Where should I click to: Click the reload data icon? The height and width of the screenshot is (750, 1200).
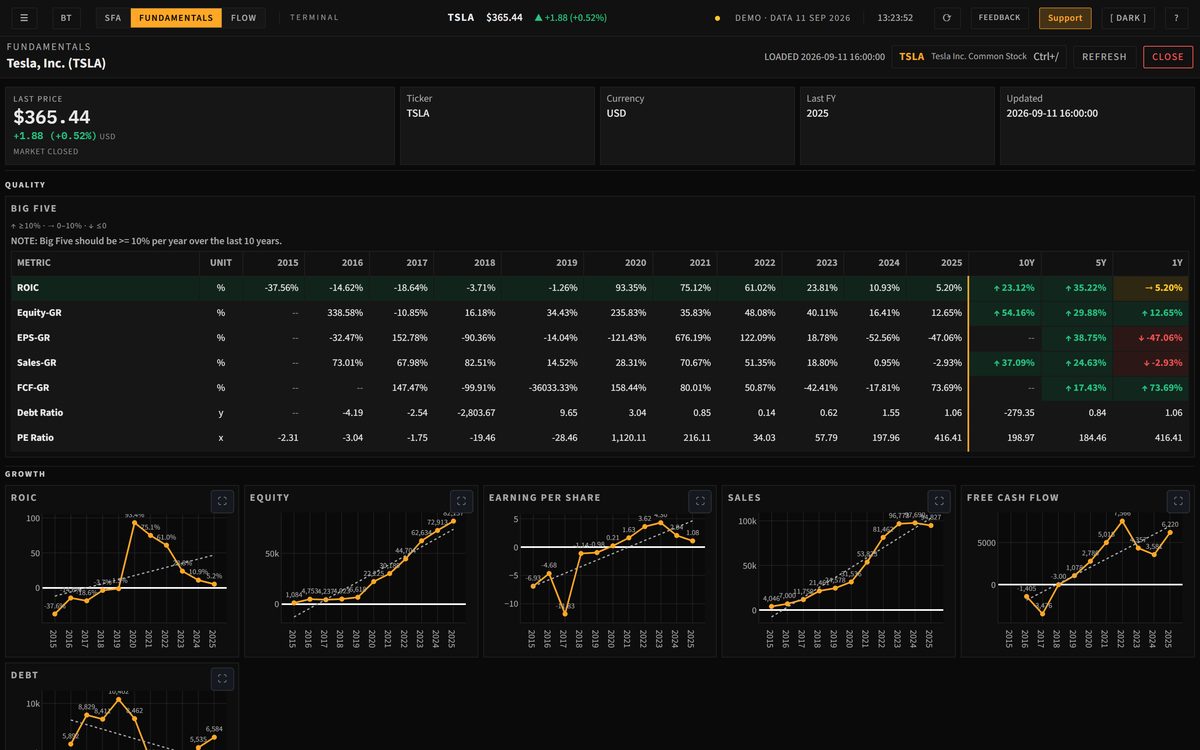pyautogui.click(x=946, y=18)
